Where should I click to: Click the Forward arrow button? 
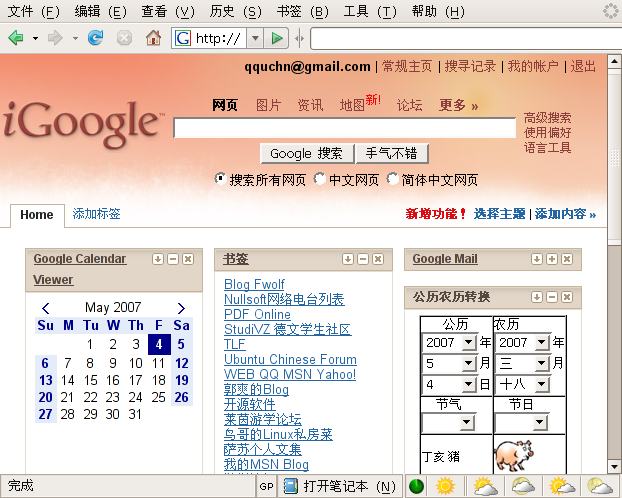(x=55, y=38)
